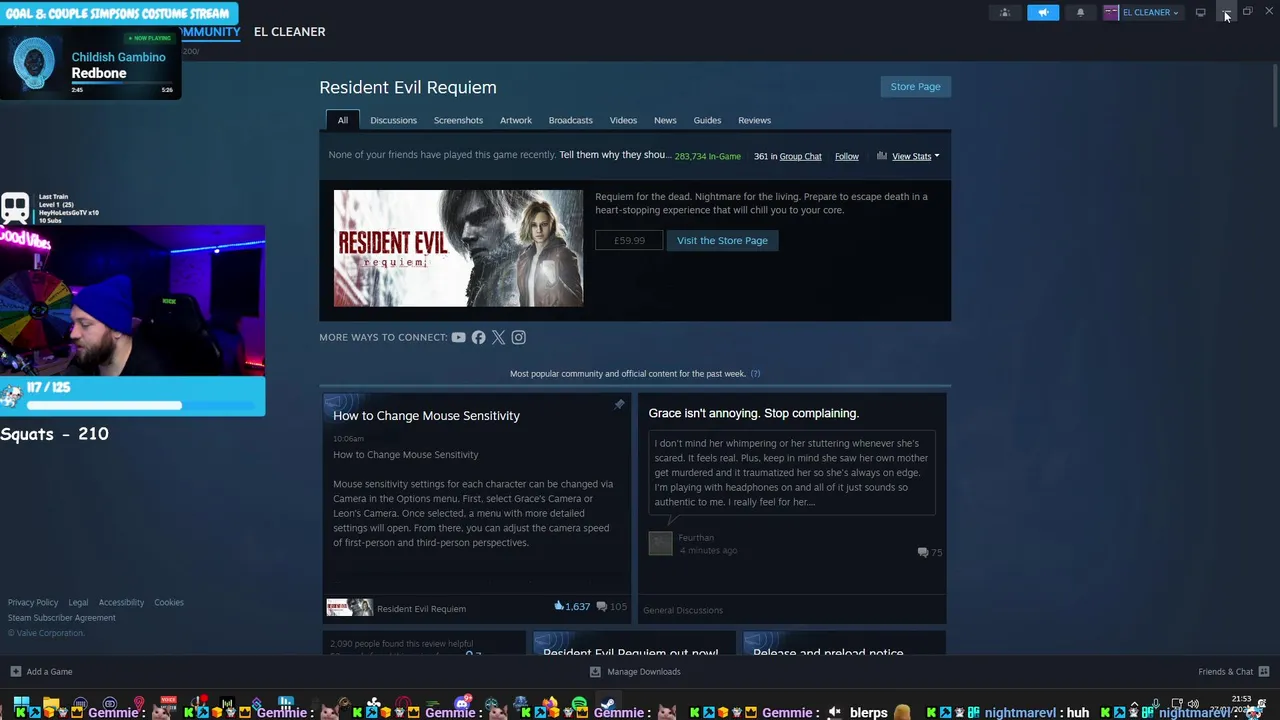Switch to the Discussions tab
The width and height of the screenshot is (1280, 720).
pyautogui.click(x=393, y=120)
